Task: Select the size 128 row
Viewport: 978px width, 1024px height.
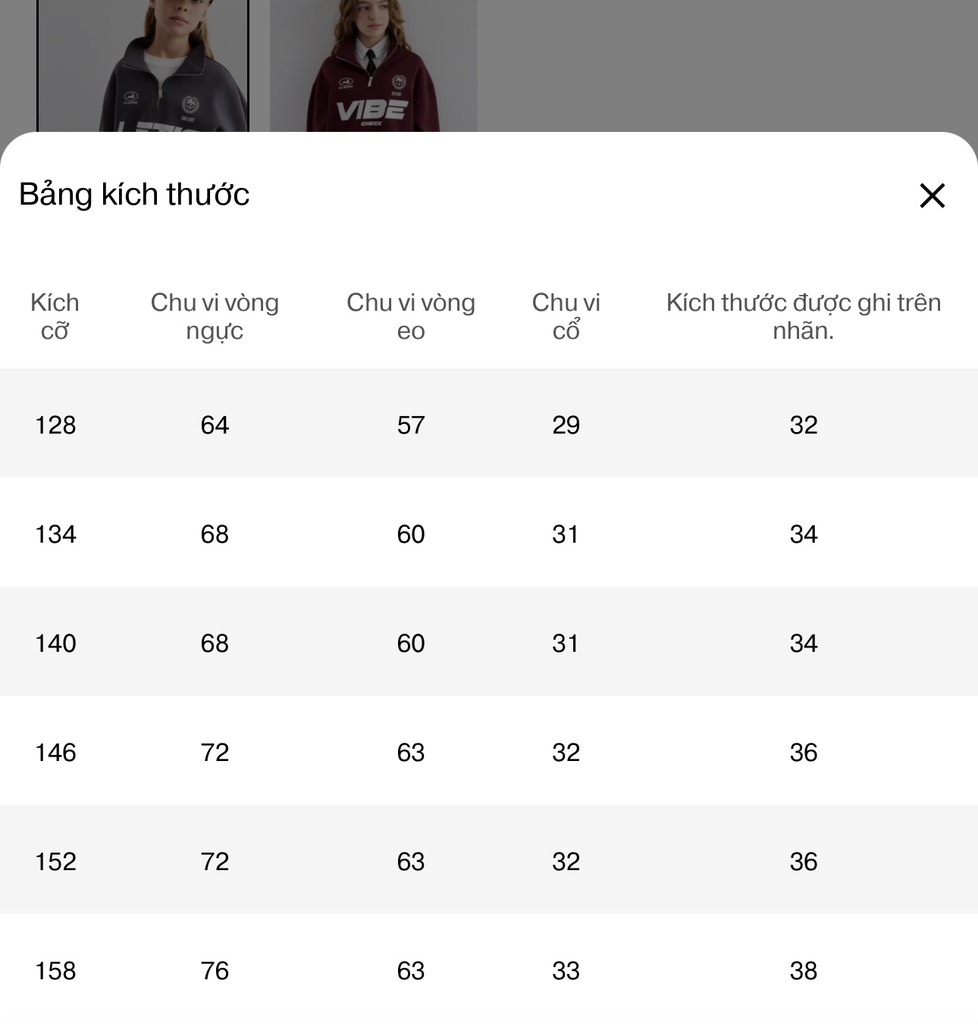Action: point(489,423)
